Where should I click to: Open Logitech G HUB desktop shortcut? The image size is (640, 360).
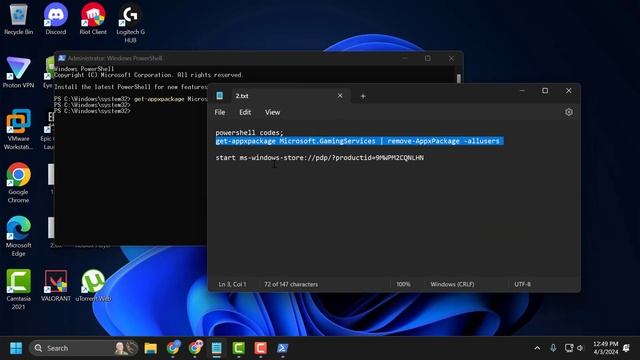coord(130,23)
